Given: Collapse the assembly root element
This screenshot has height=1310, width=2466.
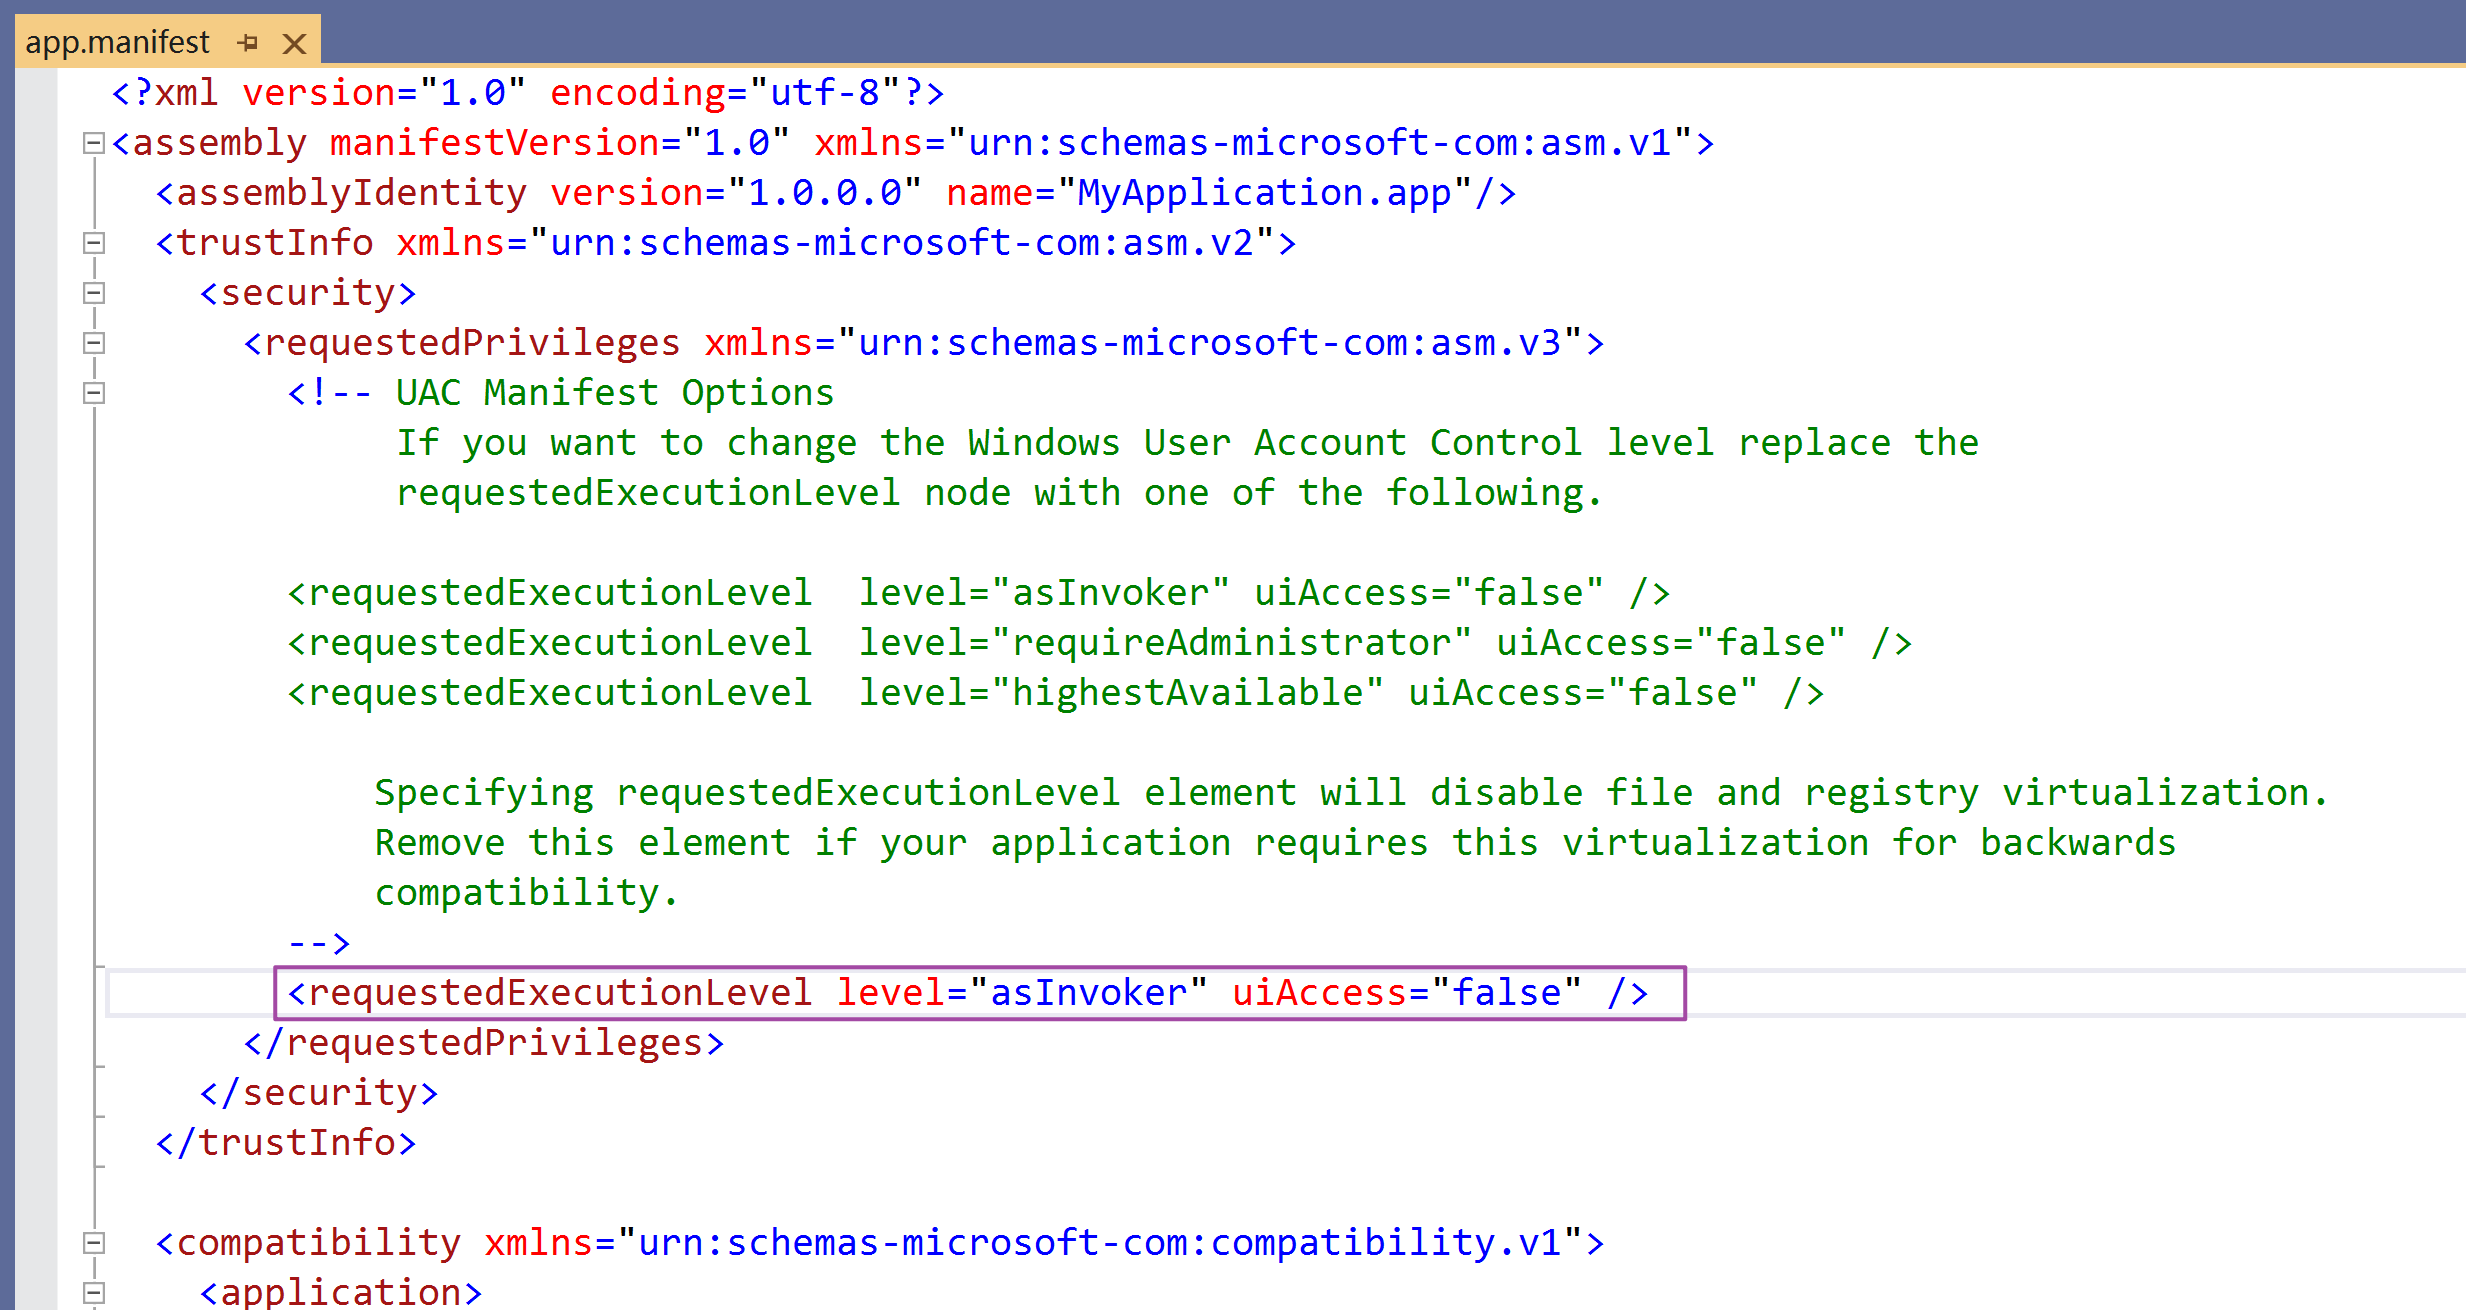Looking at the screenshot, I should pyautogui.click(x=93, y=143).
